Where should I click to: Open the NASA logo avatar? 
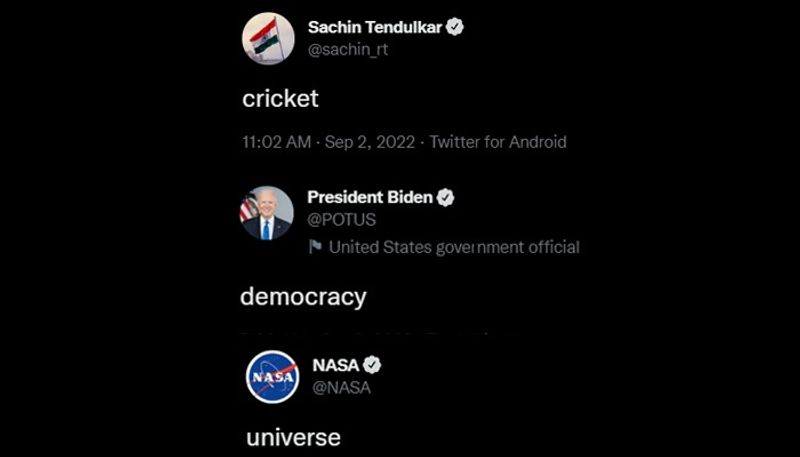click(272, 377)
